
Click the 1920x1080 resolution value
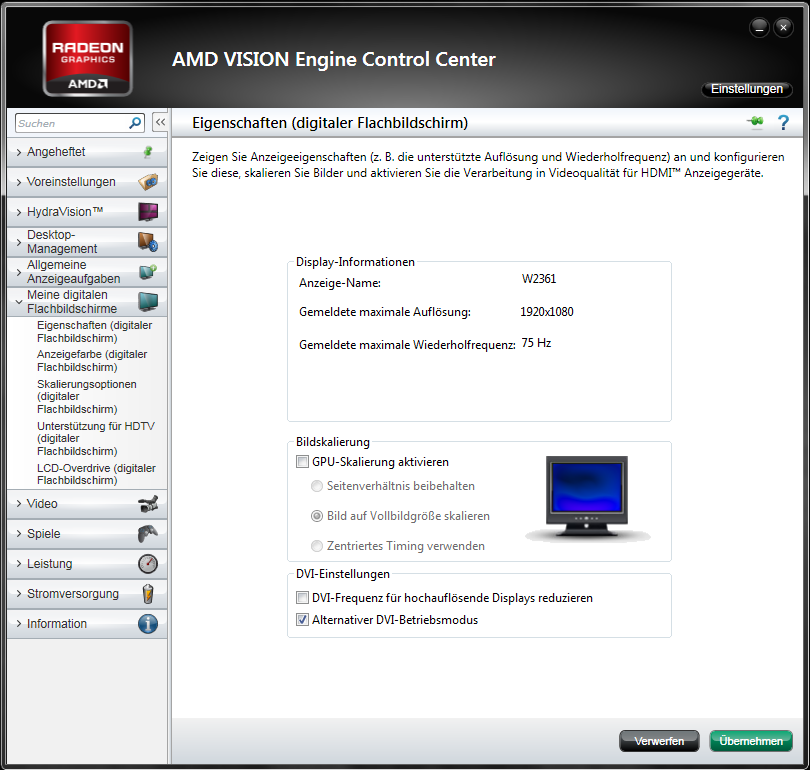[547, 312]
